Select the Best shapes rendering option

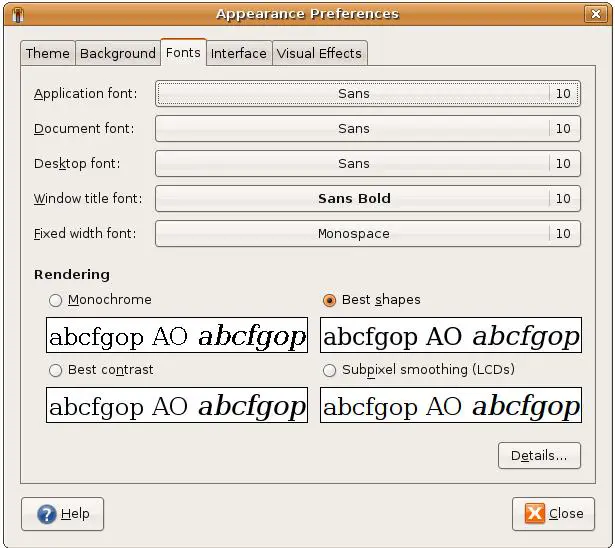[x=329, y=300]
